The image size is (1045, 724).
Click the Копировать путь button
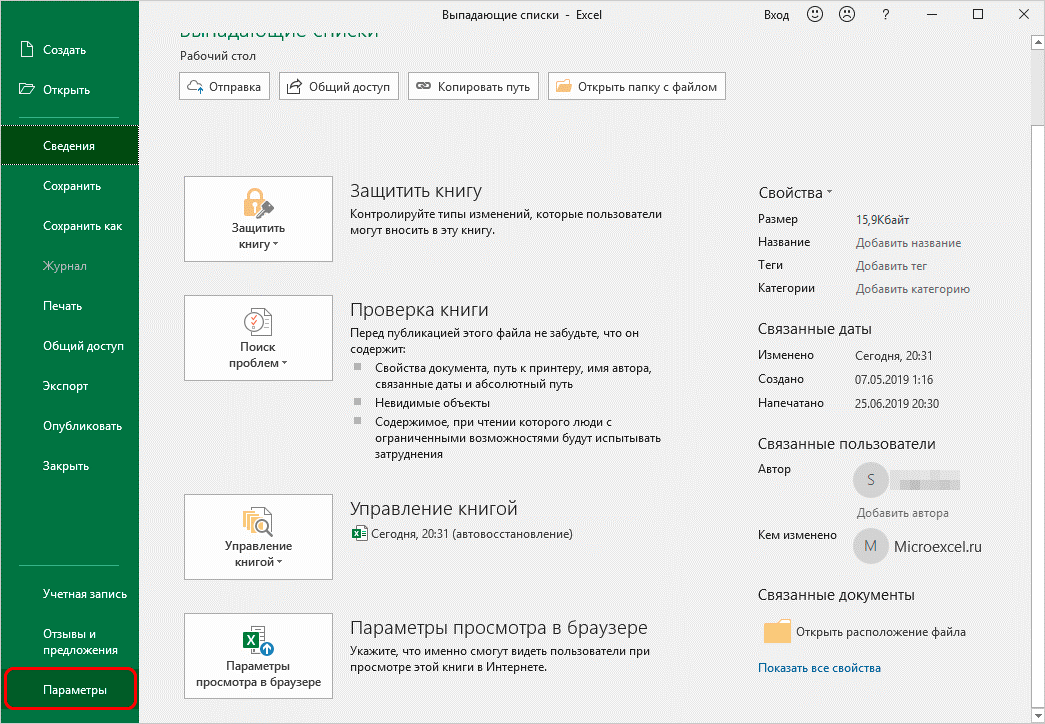coord(473,87)
